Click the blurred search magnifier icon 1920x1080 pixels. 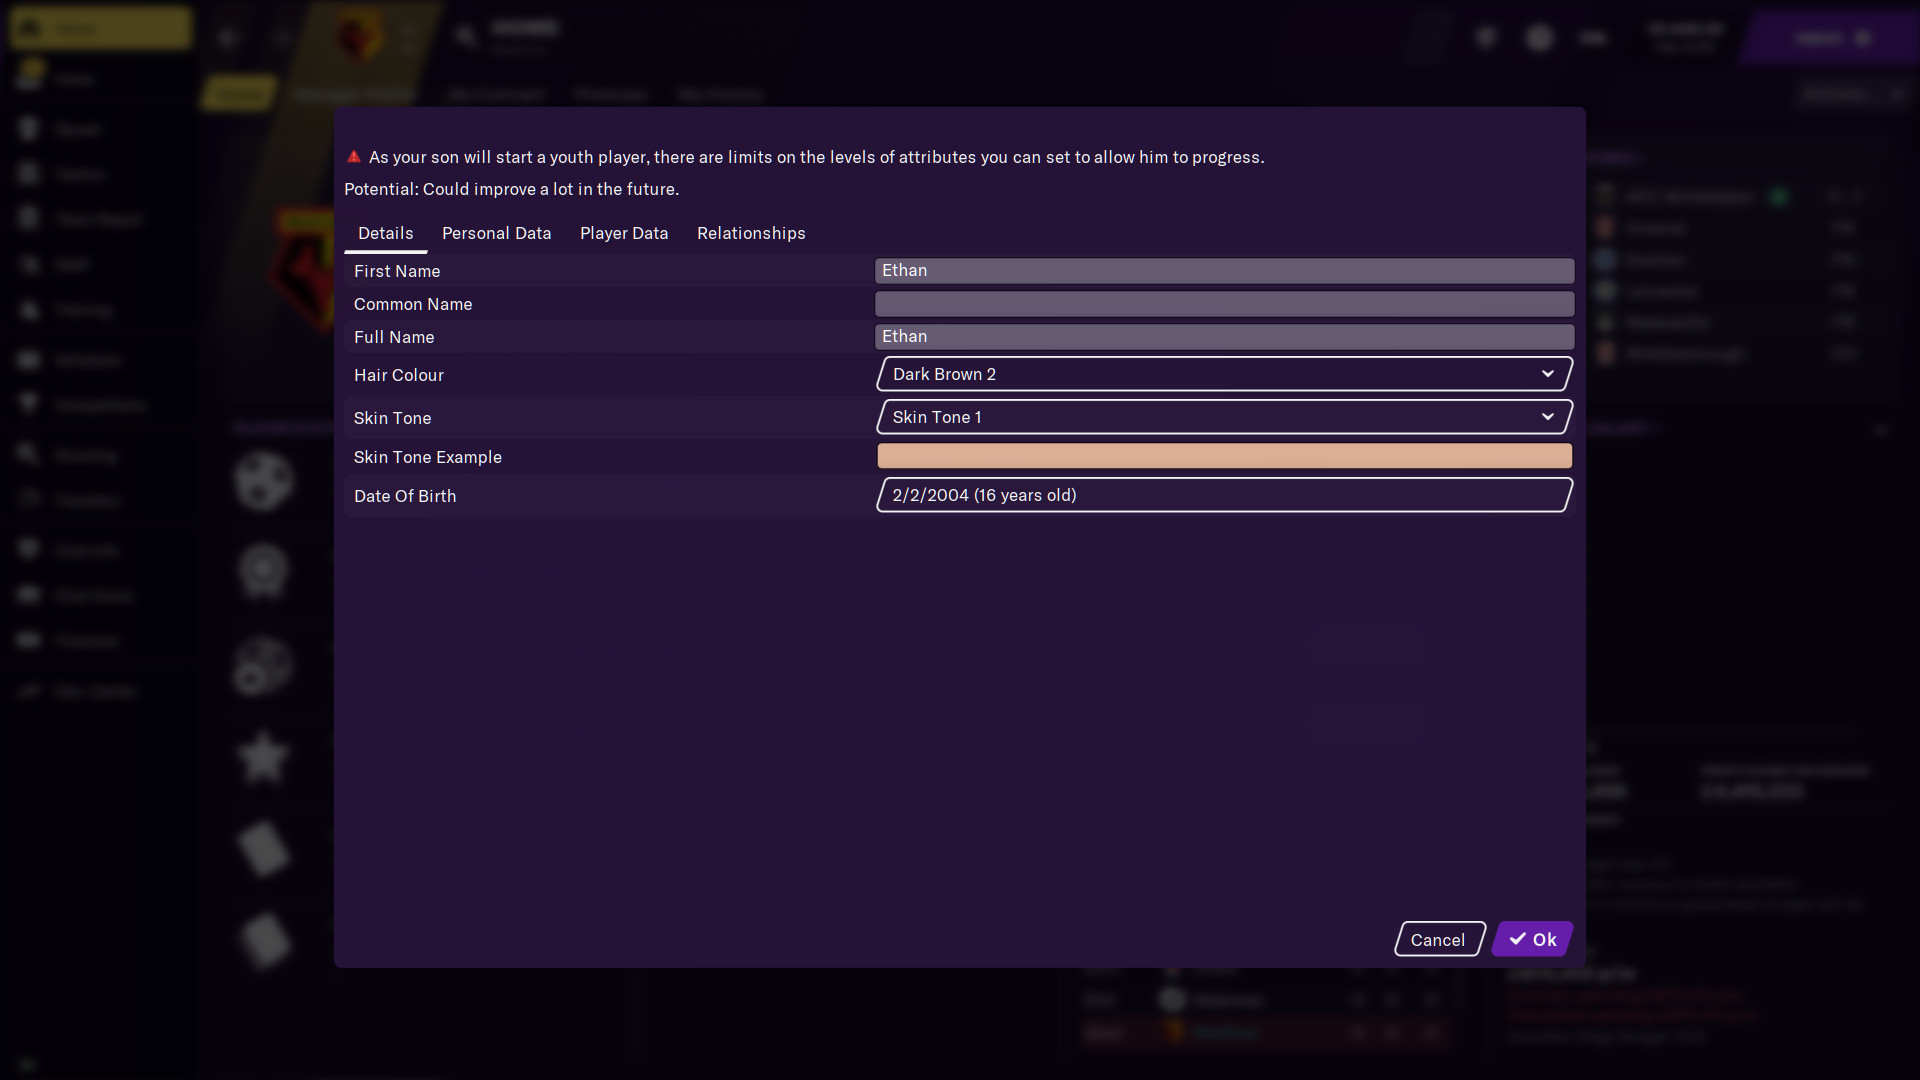465,37
